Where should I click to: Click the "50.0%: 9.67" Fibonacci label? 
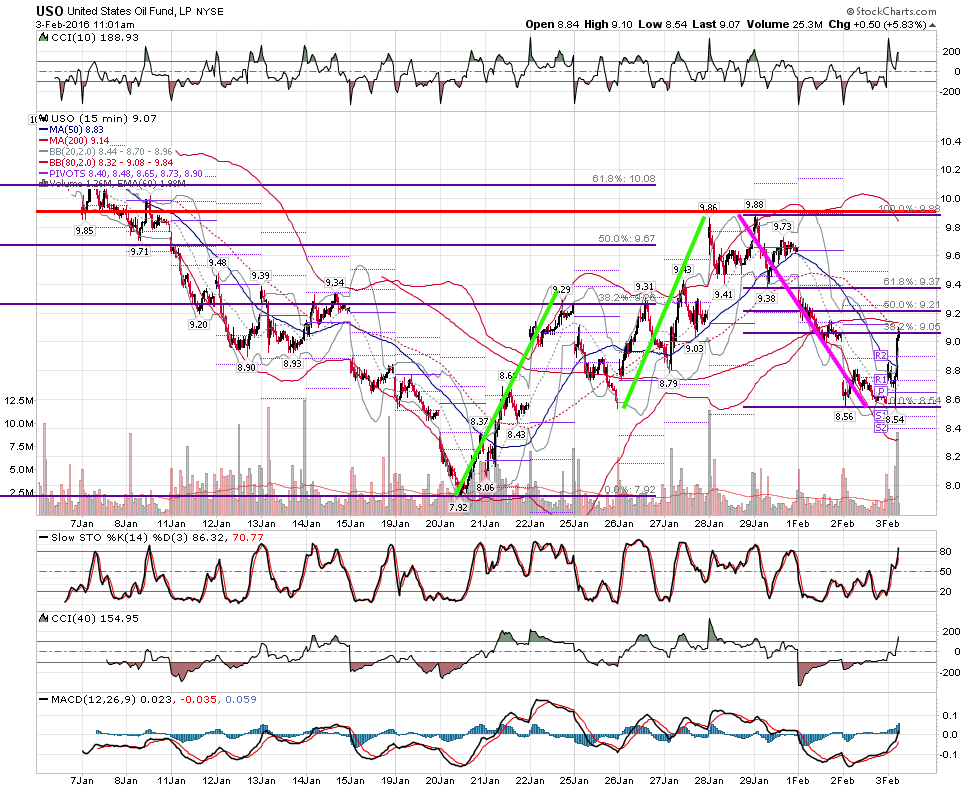[x=627, y=239]
